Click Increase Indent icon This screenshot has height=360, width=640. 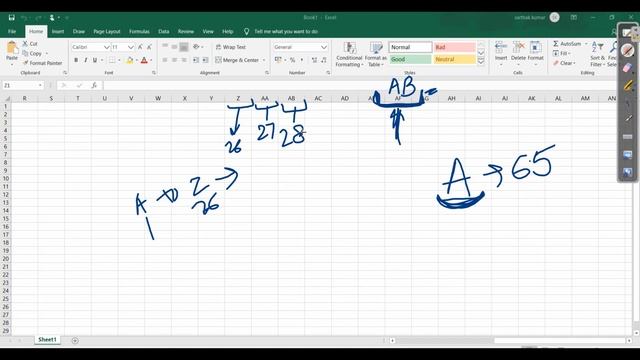[205, 60]
